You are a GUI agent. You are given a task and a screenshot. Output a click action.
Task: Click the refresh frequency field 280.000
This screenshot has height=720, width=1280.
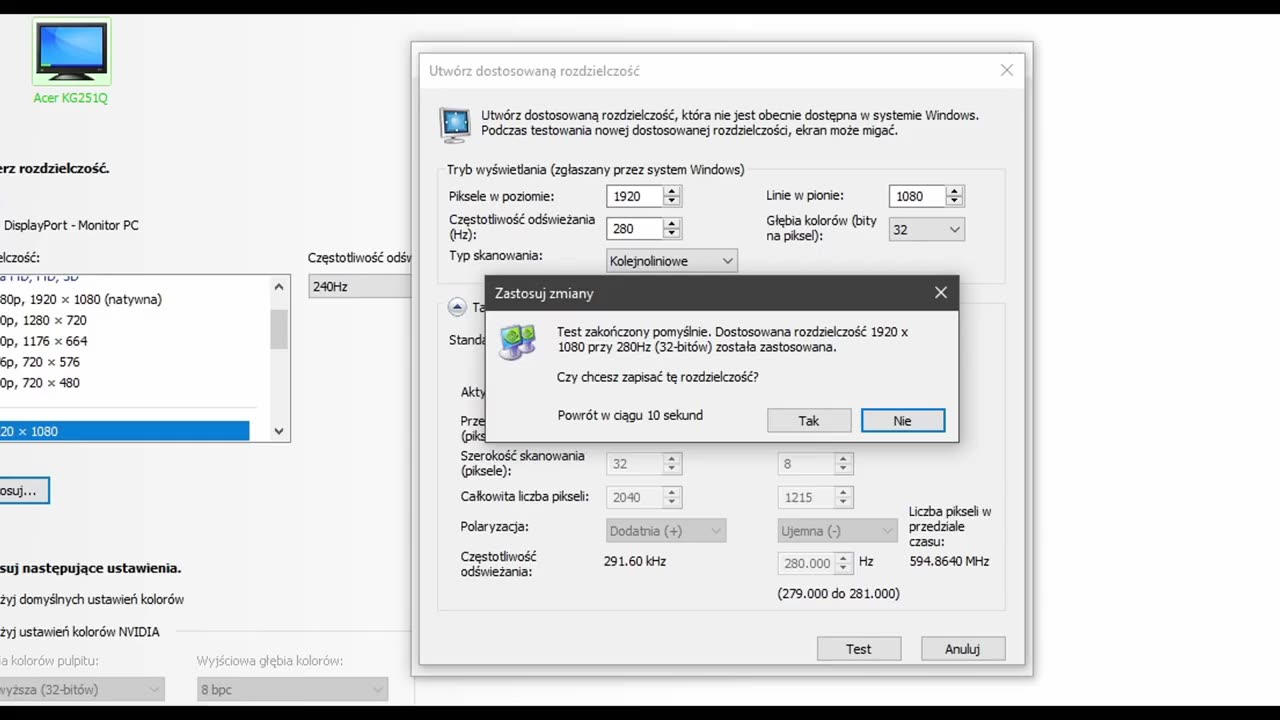click(x=806, y=563)
